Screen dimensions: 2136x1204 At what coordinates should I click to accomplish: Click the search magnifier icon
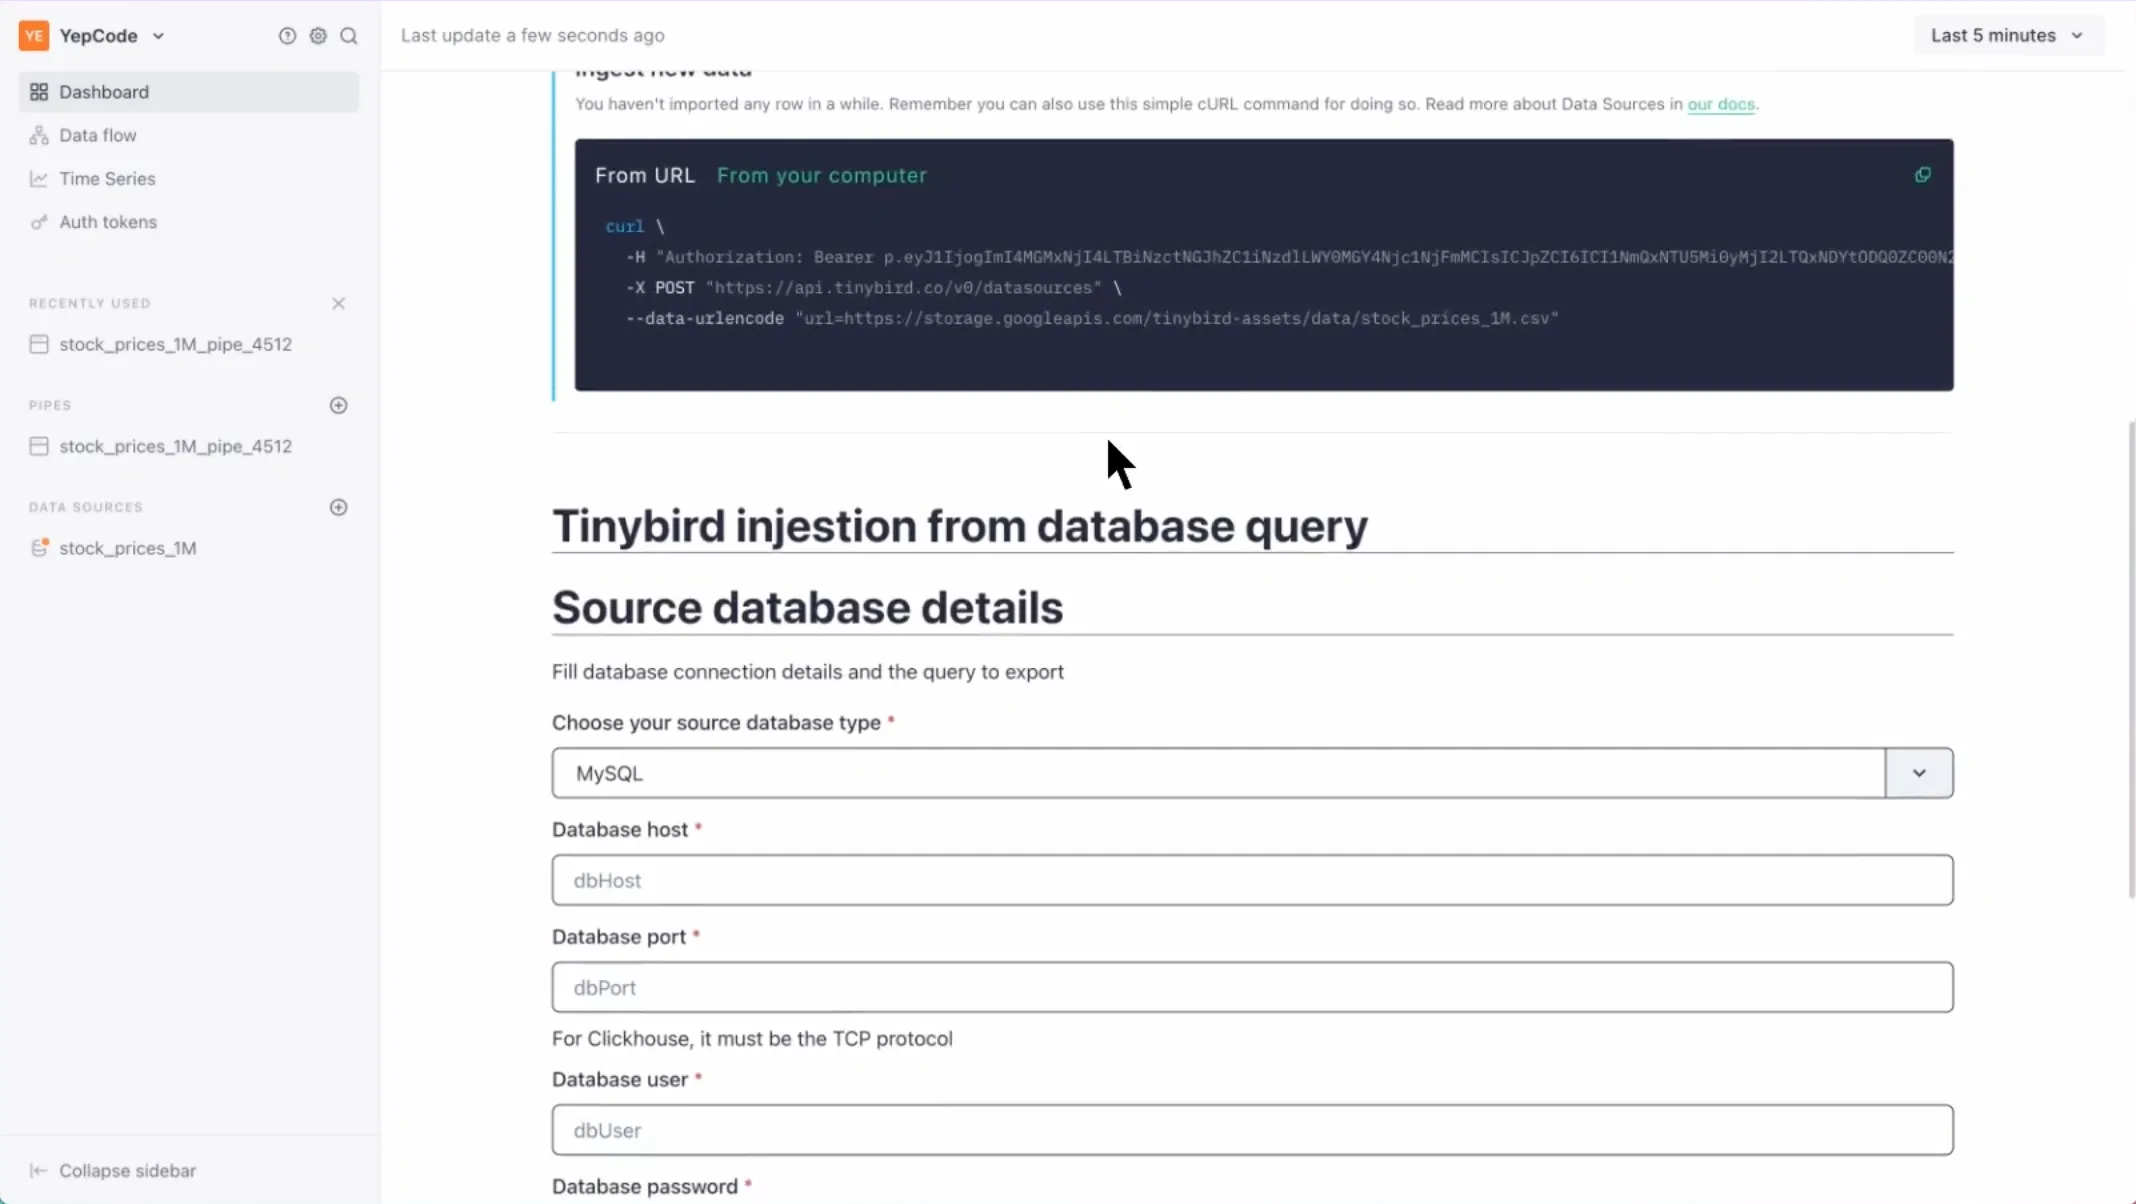click(x=349, y=36)
